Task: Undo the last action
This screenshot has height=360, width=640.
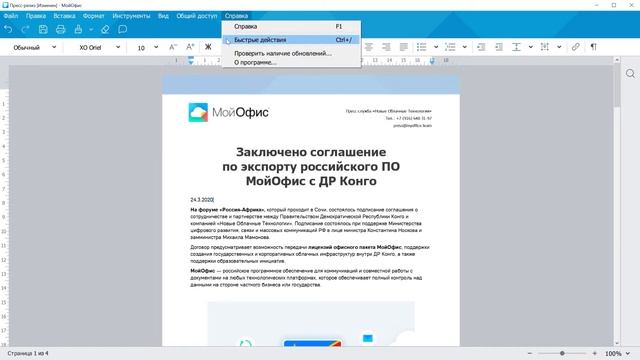Action: click(x=8, y=29)
